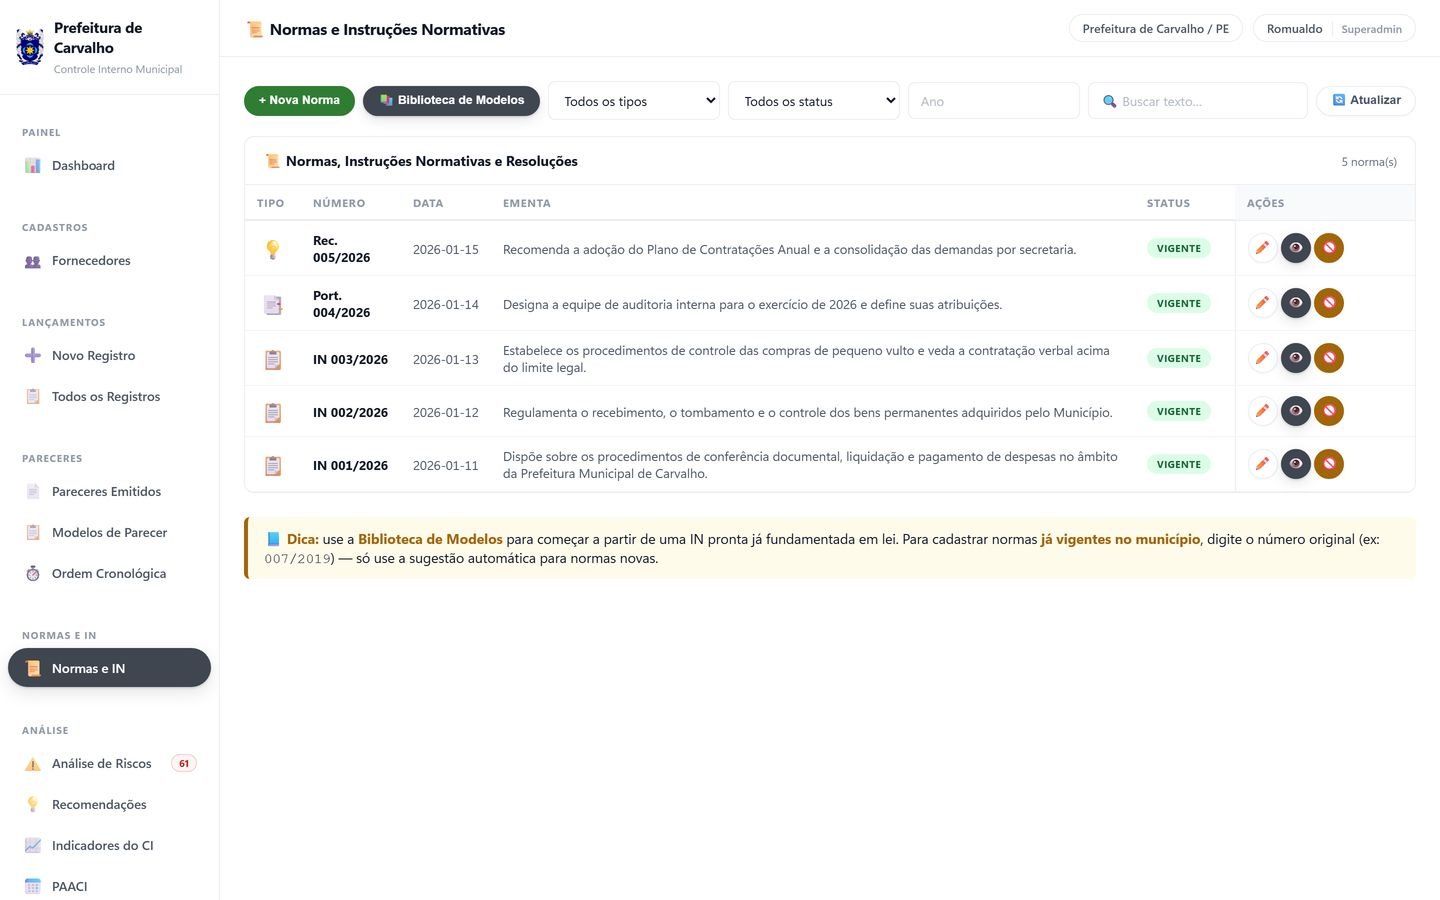The width and height of the screenshot is (1440, 900).
Task: Revoke norm IN 002/2026 with ban icon
Action: 1329,411
